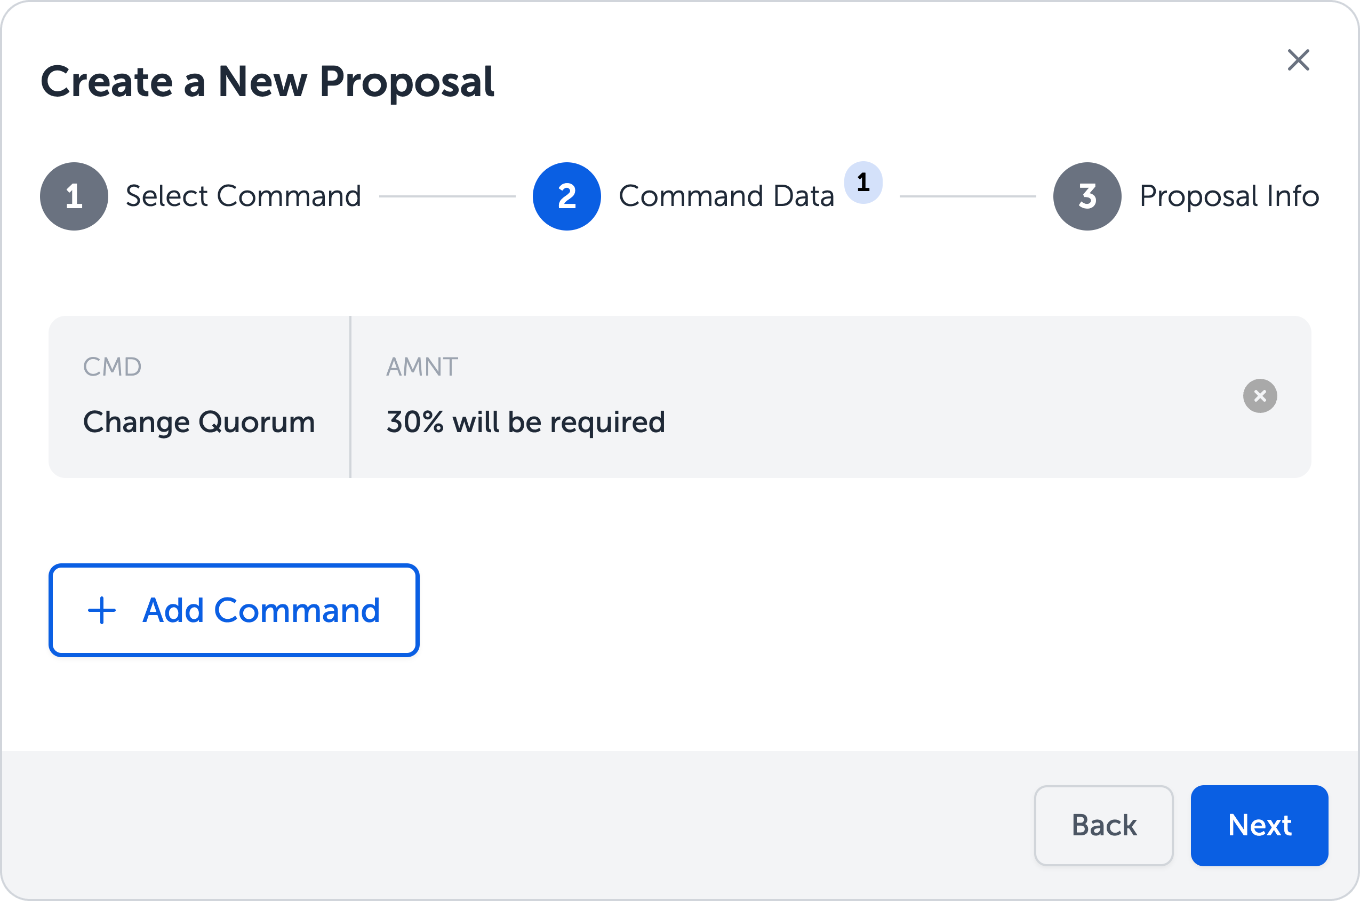This screenshot has width=1360, height=901.
Task: Click the count badge beside Command Data
Action: [x=863, y=183]
